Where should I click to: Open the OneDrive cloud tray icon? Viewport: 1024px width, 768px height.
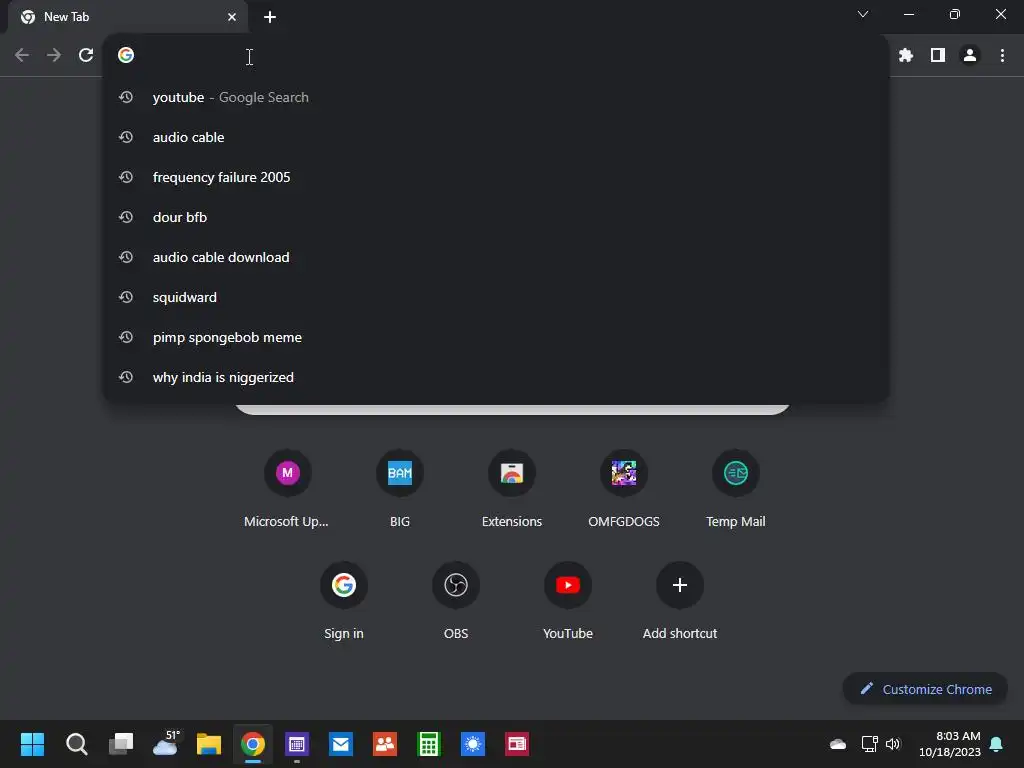point(838,744)
